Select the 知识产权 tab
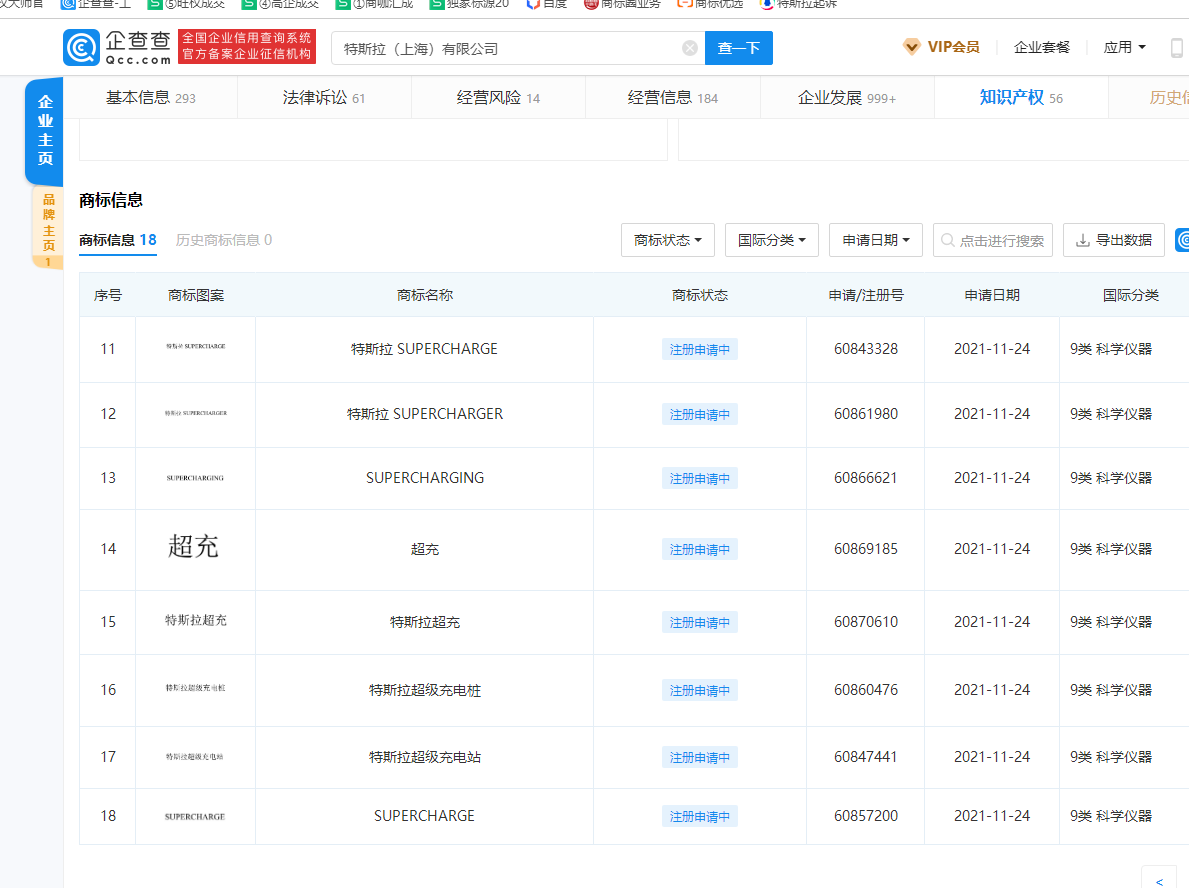This screenshot has width=1189, height=888. pyautogui.click(x=1021, y=98)
